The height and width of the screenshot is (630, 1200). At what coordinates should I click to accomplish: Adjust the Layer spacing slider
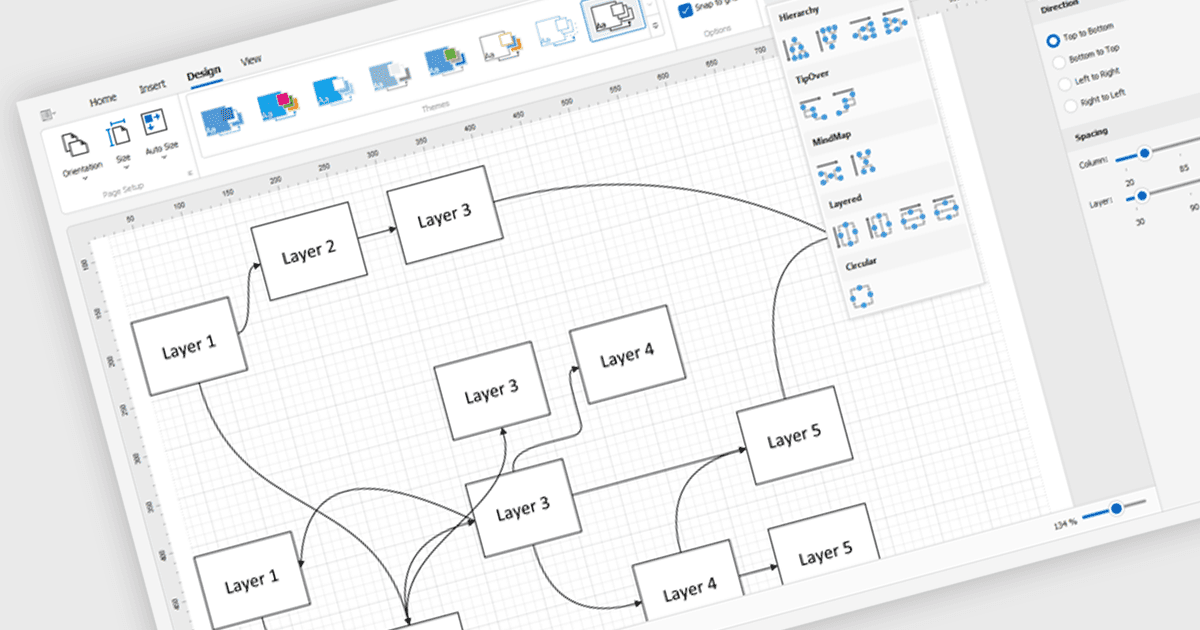tap(1141, 195)
